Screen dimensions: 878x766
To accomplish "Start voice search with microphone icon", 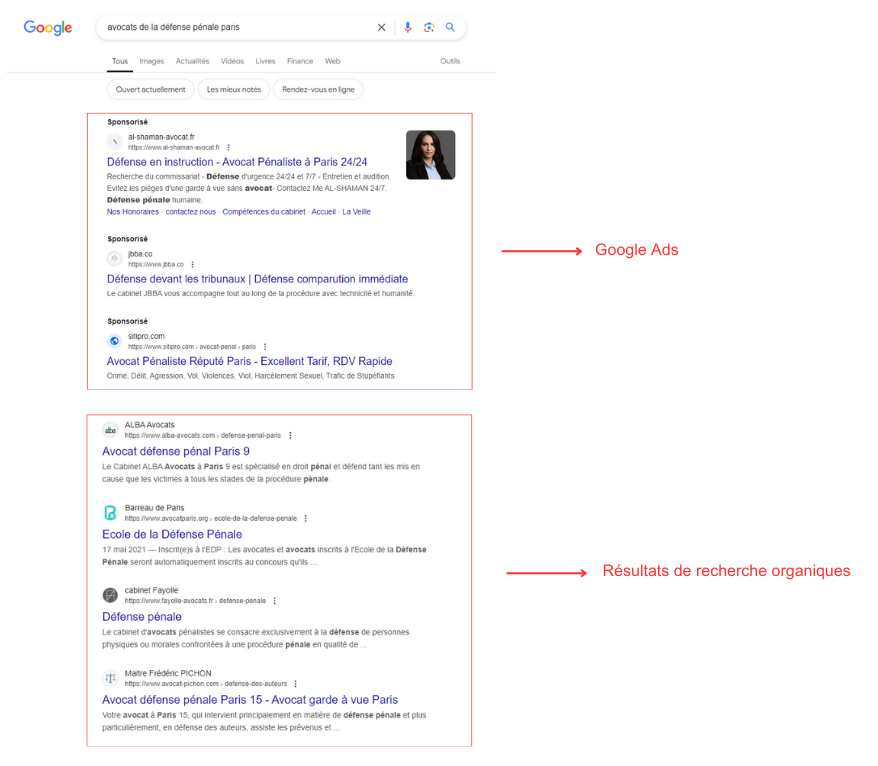I will [x=408, y=27].
